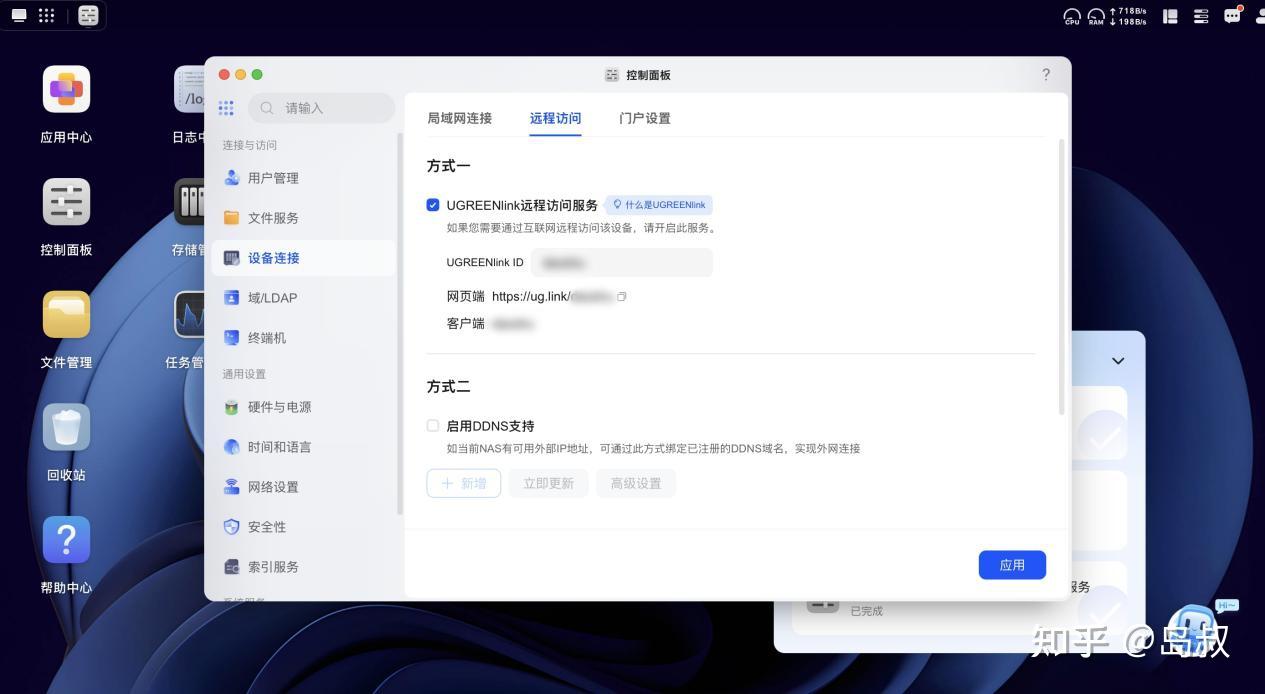Viewport: 1265px width, 694px height.
Task: Open the app grid launcher in the top bar
Action: (x=46, y=15)
